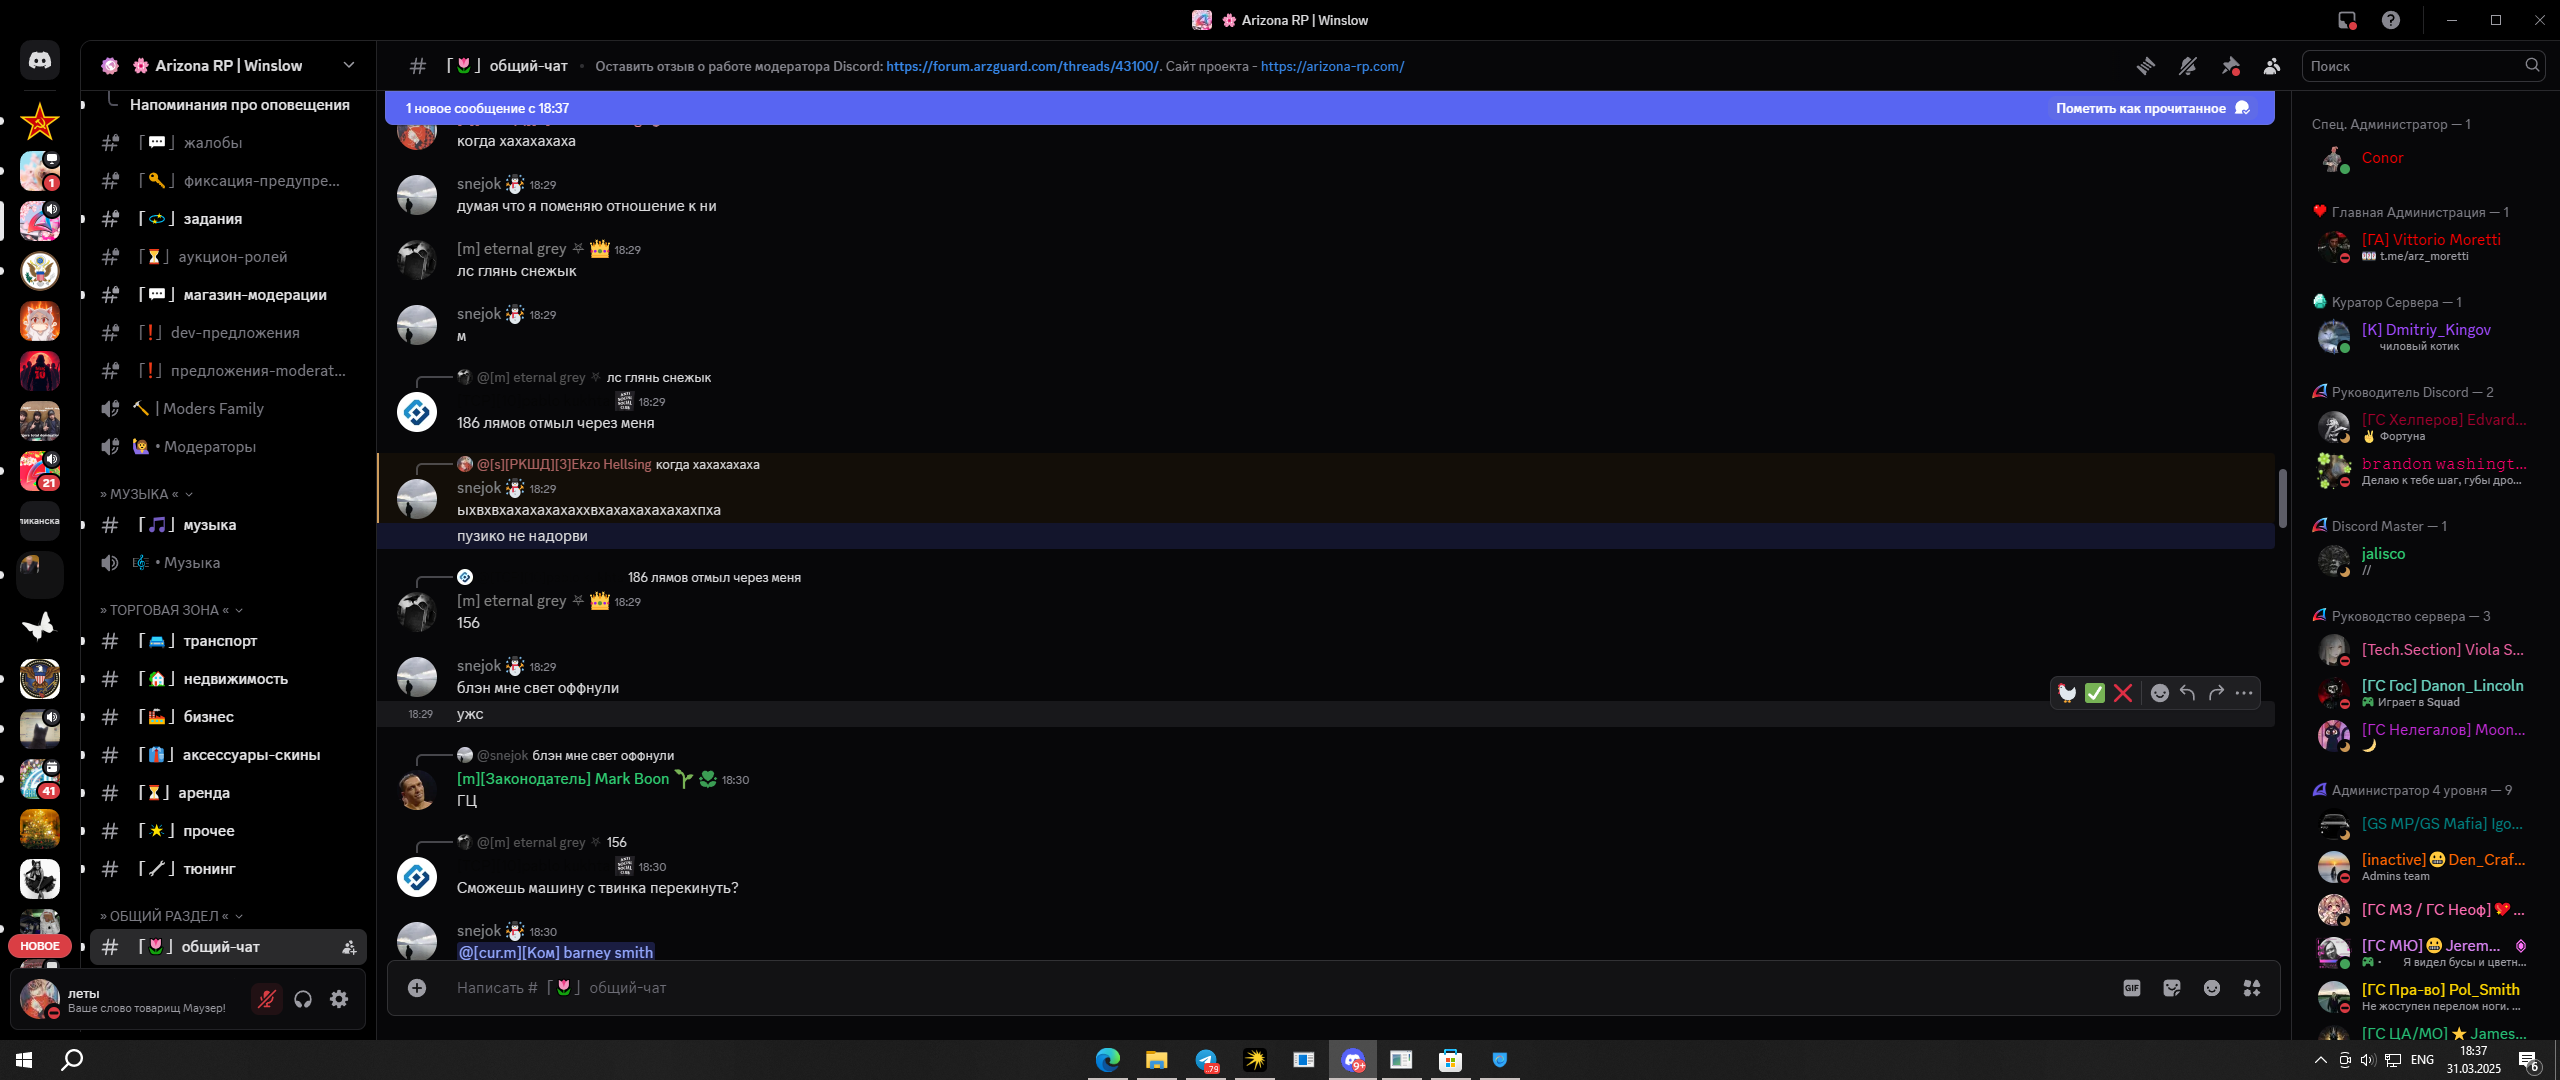
Task: Open user settings gear
Action: [x=339, y=999]
